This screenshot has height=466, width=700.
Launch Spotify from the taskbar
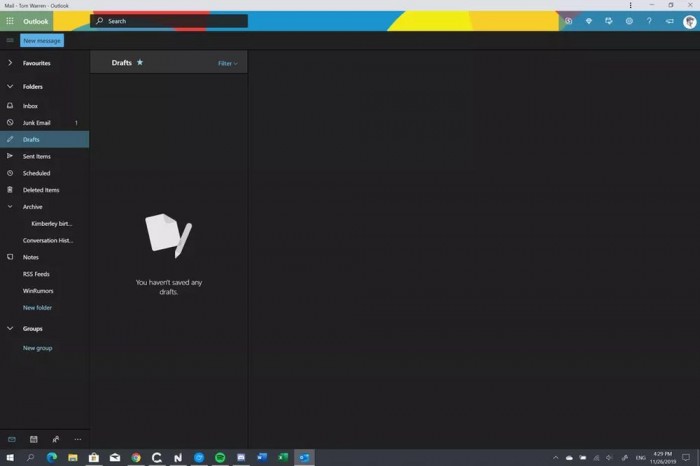pos(220,458)
